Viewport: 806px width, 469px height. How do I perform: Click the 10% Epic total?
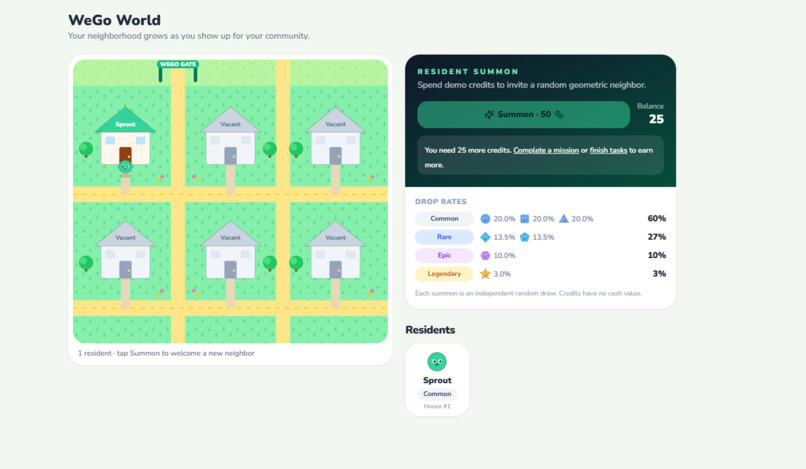coord(656,256)
